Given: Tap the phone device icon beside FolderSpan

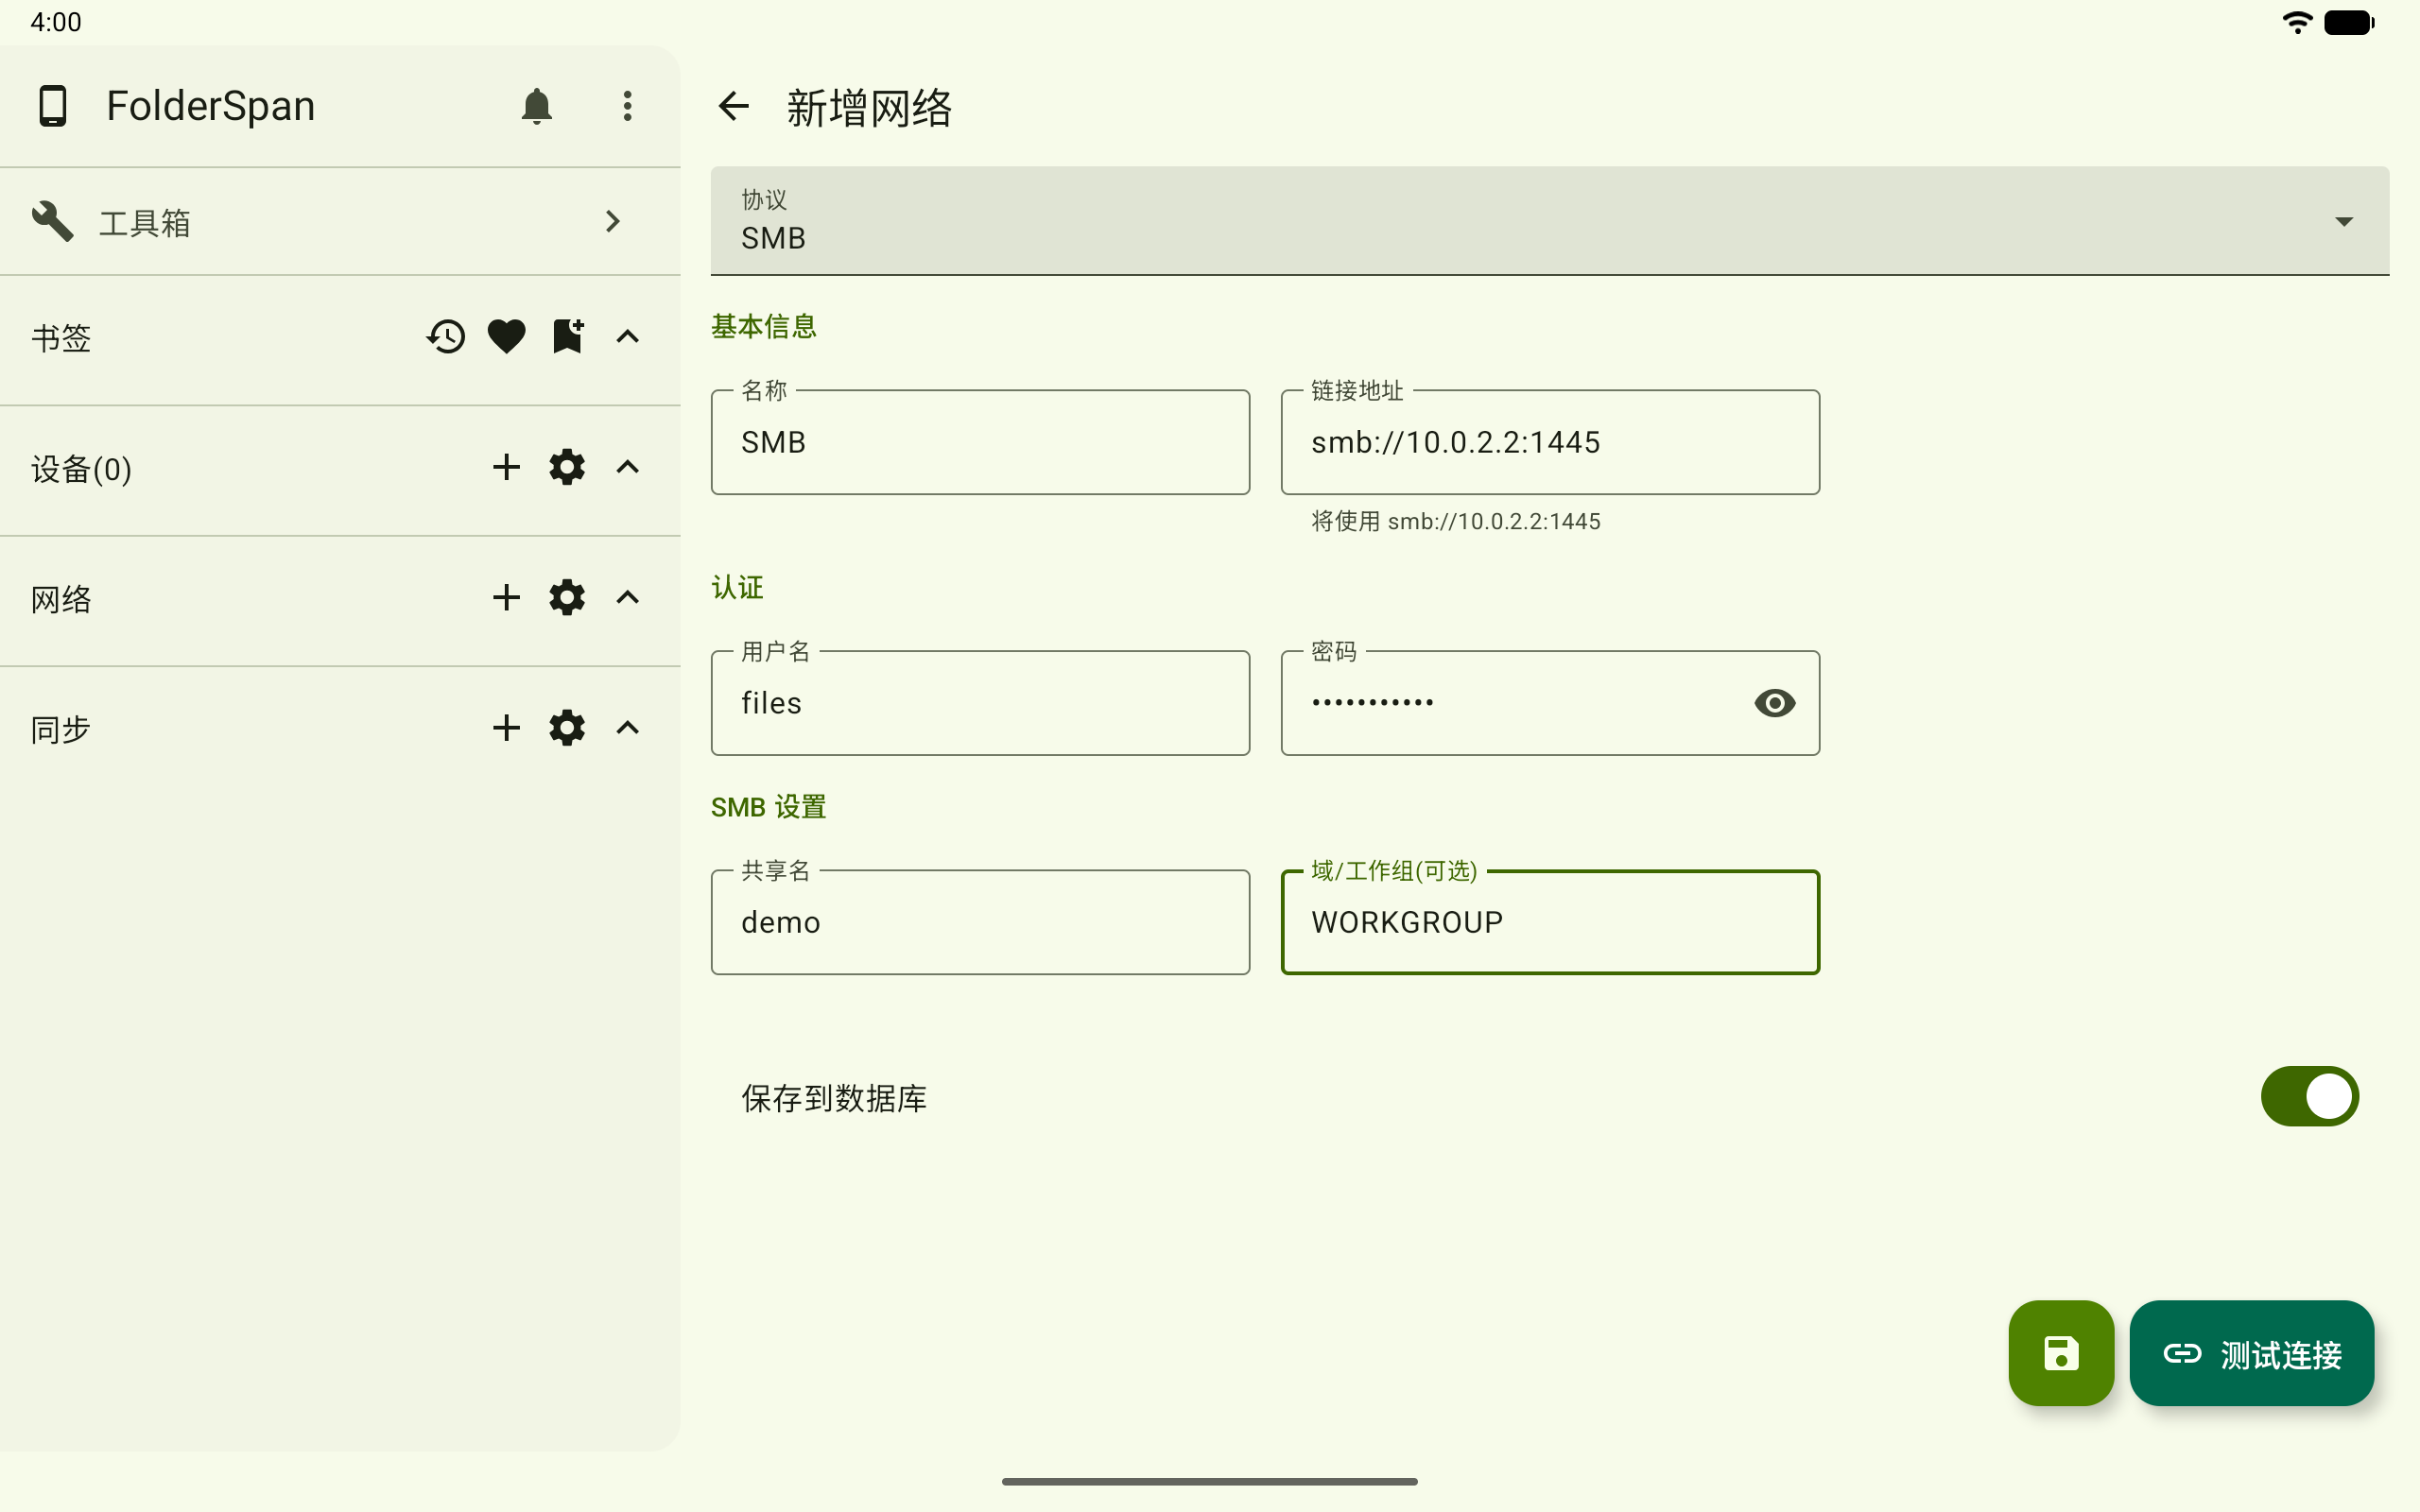Looking at the screenshot, I should [x=53, y=106].
